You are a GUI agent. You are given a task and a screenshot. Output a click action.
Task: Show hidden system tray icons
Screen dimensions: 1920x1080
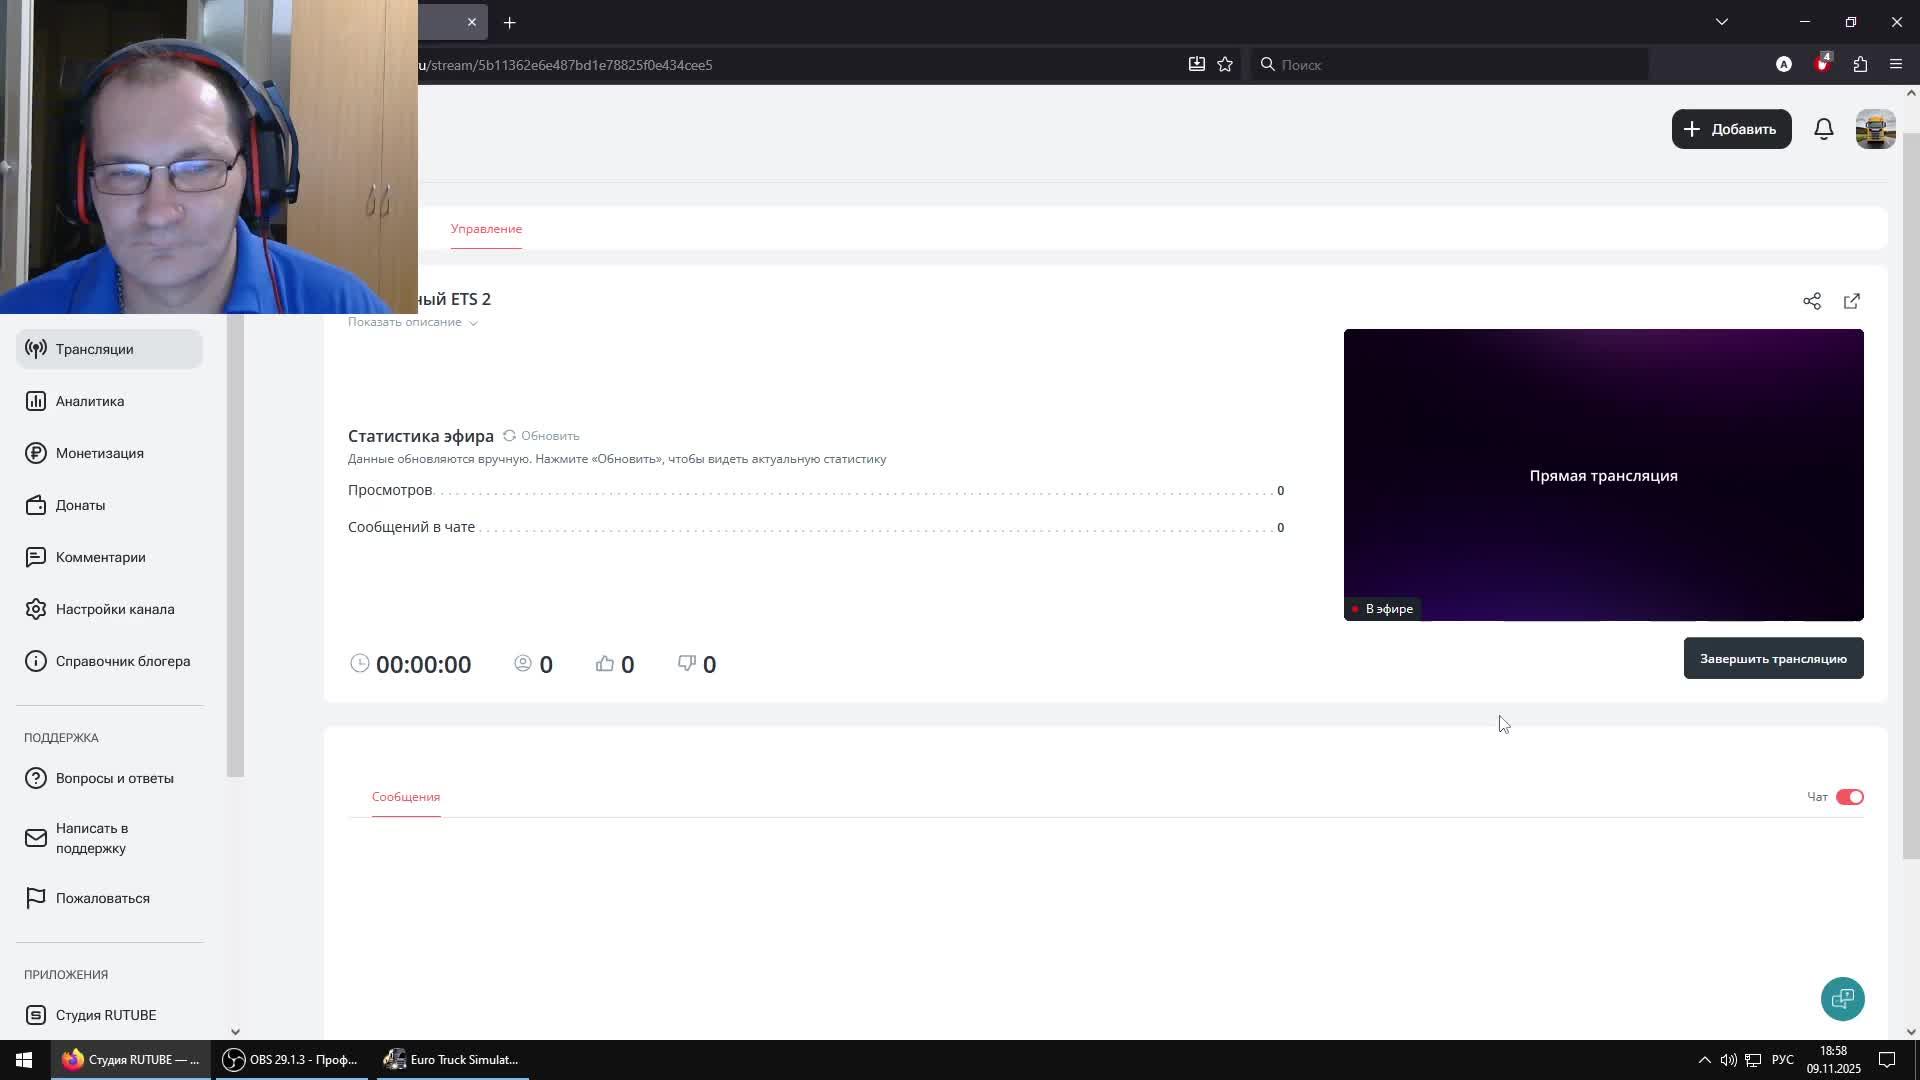pos(1704,1060)
